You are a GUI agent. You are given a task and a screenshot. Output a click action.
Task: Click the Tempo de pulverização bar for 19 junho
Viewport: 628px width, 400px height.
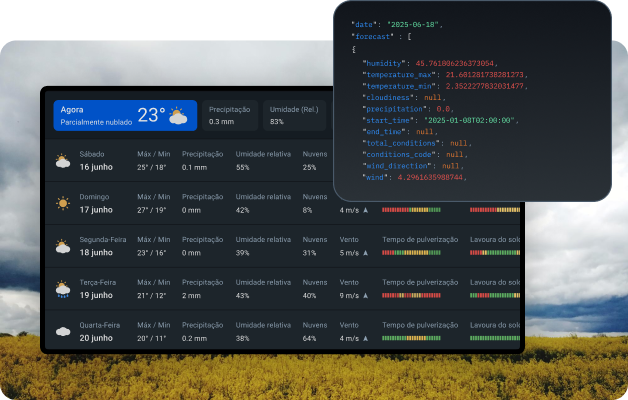411,295
